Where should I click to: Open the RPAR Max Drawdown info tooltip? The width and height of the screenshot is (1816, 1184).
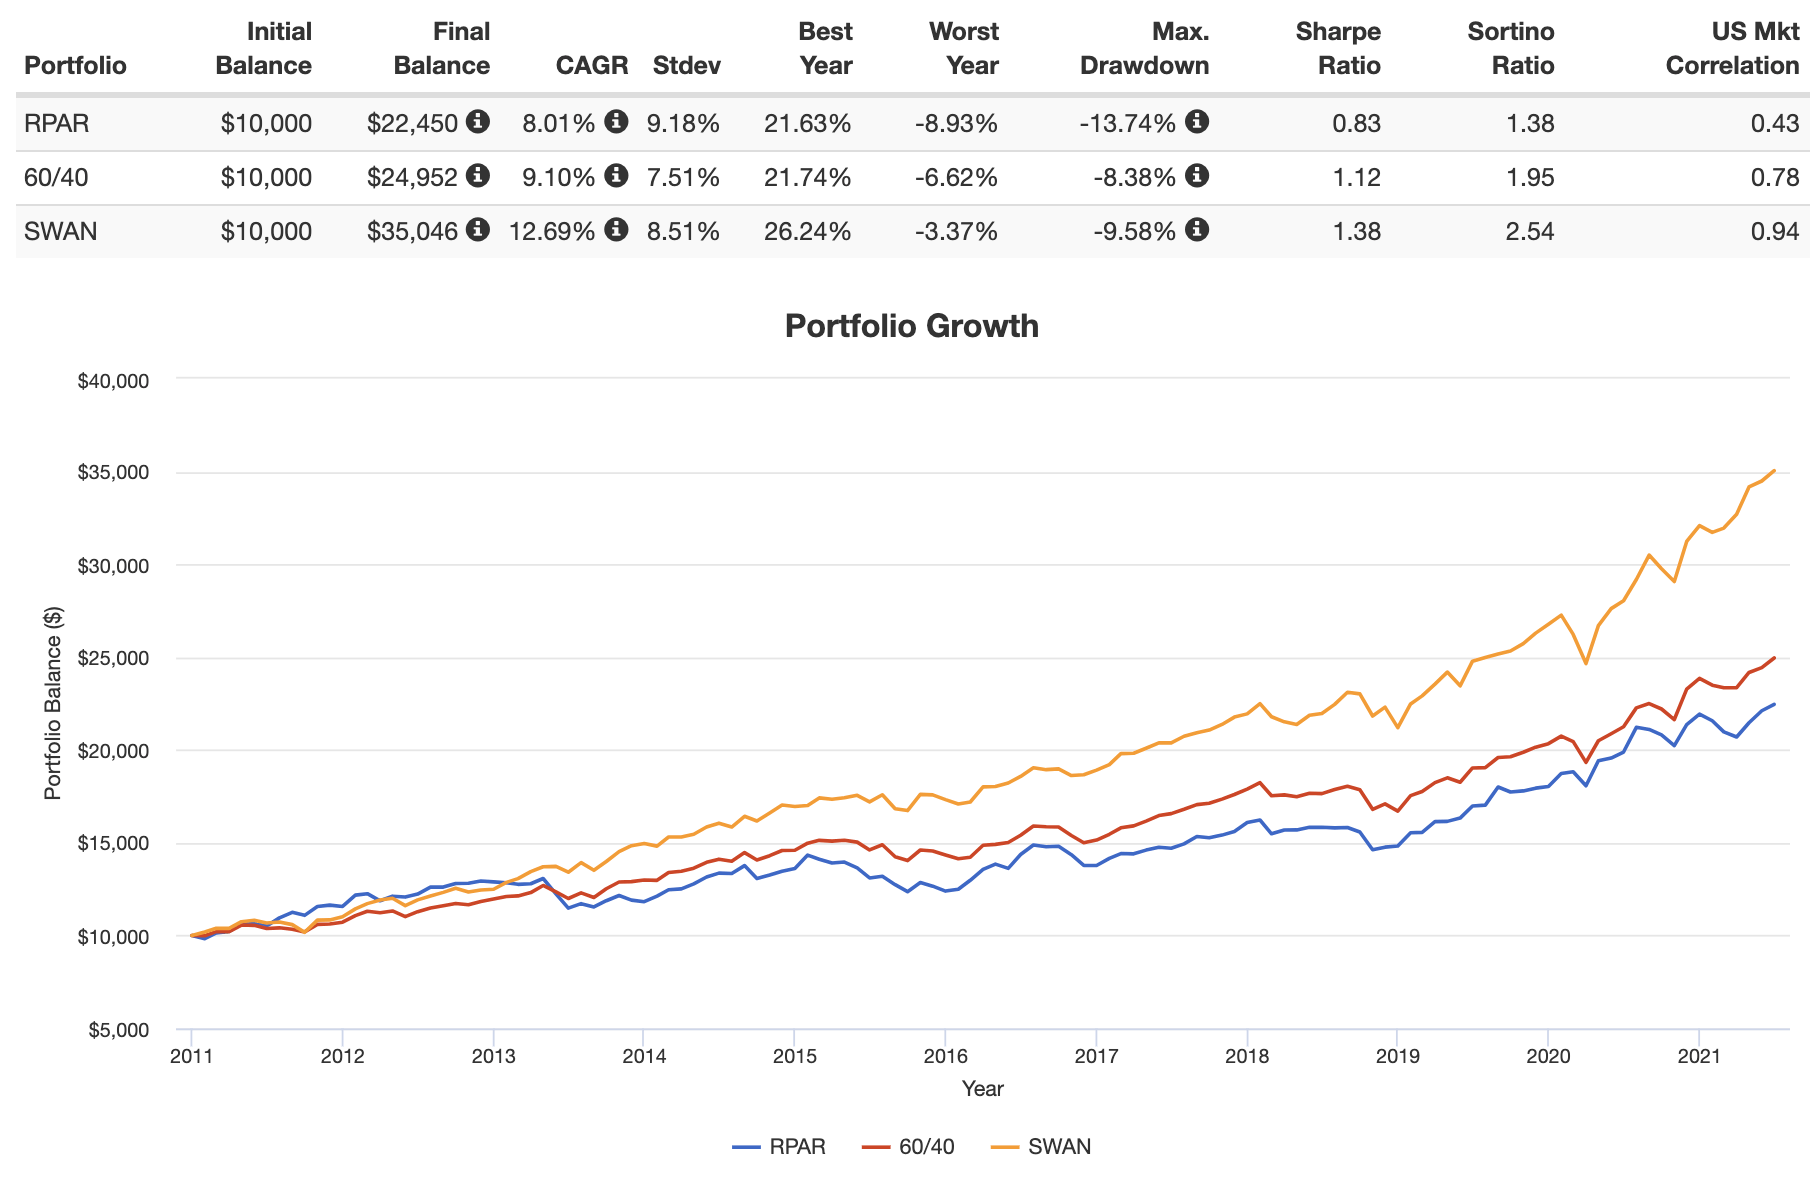(x=1198, y=123)
